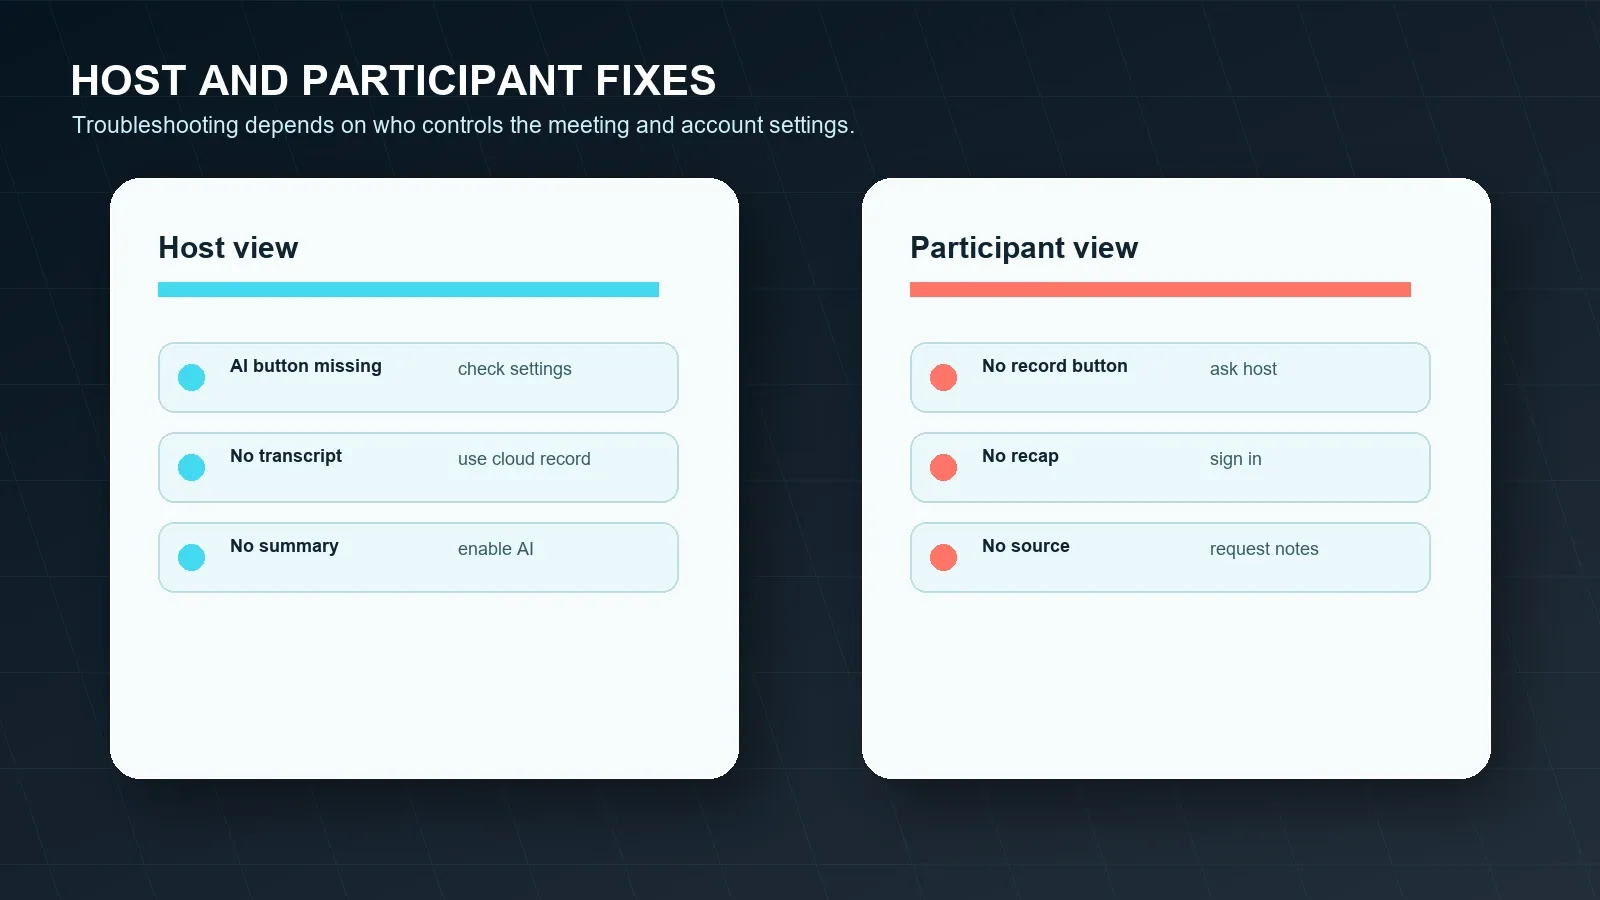Viewport: 1600px width, 900px height.
Task: Click the Participant view heading
Action: tap(1024, 248)
